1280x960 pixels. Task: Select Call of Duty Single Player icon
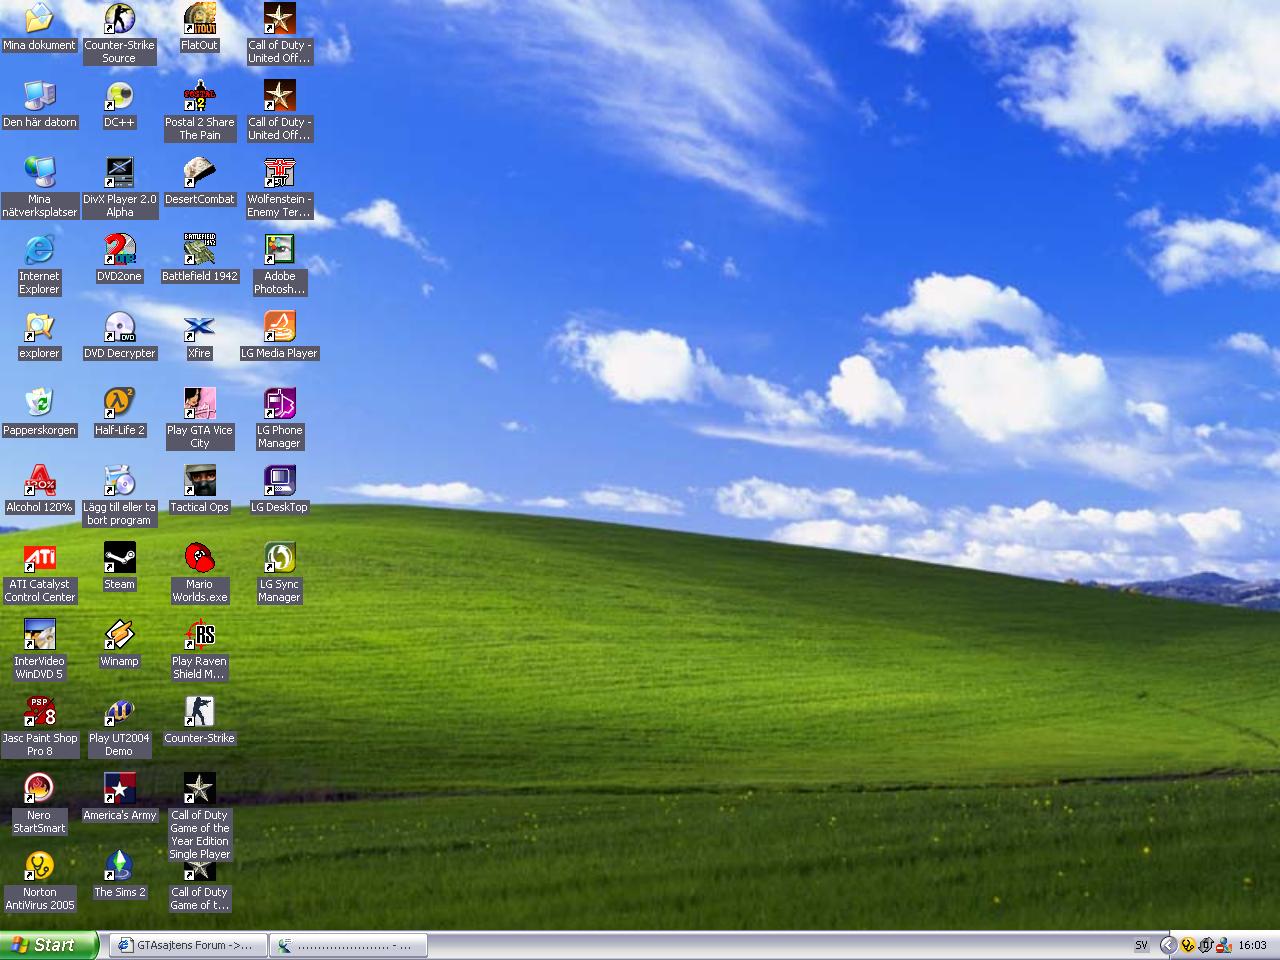[199, 788]
